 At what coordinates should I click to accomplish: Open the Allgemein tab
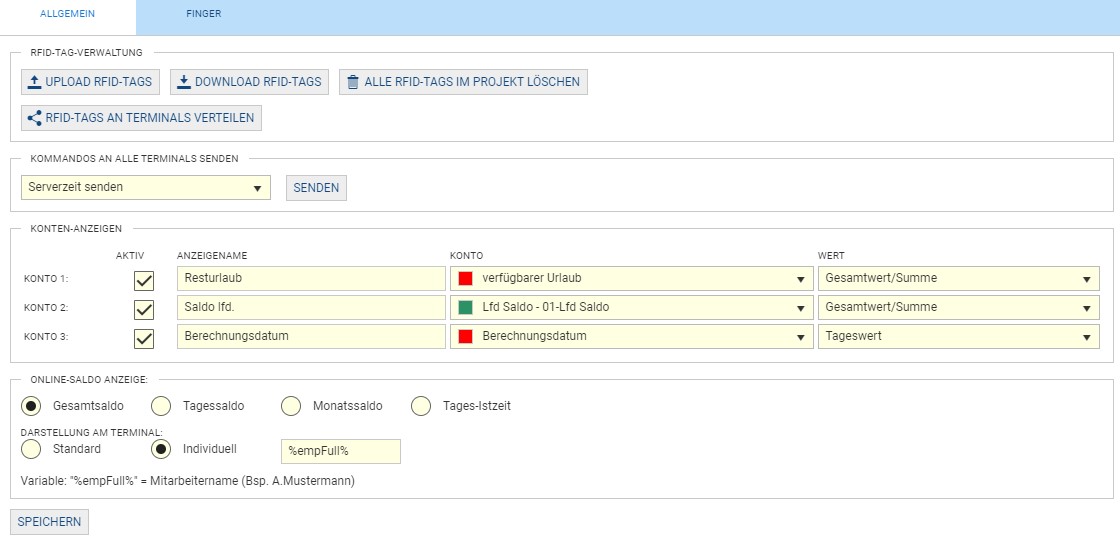click(67, 14)
